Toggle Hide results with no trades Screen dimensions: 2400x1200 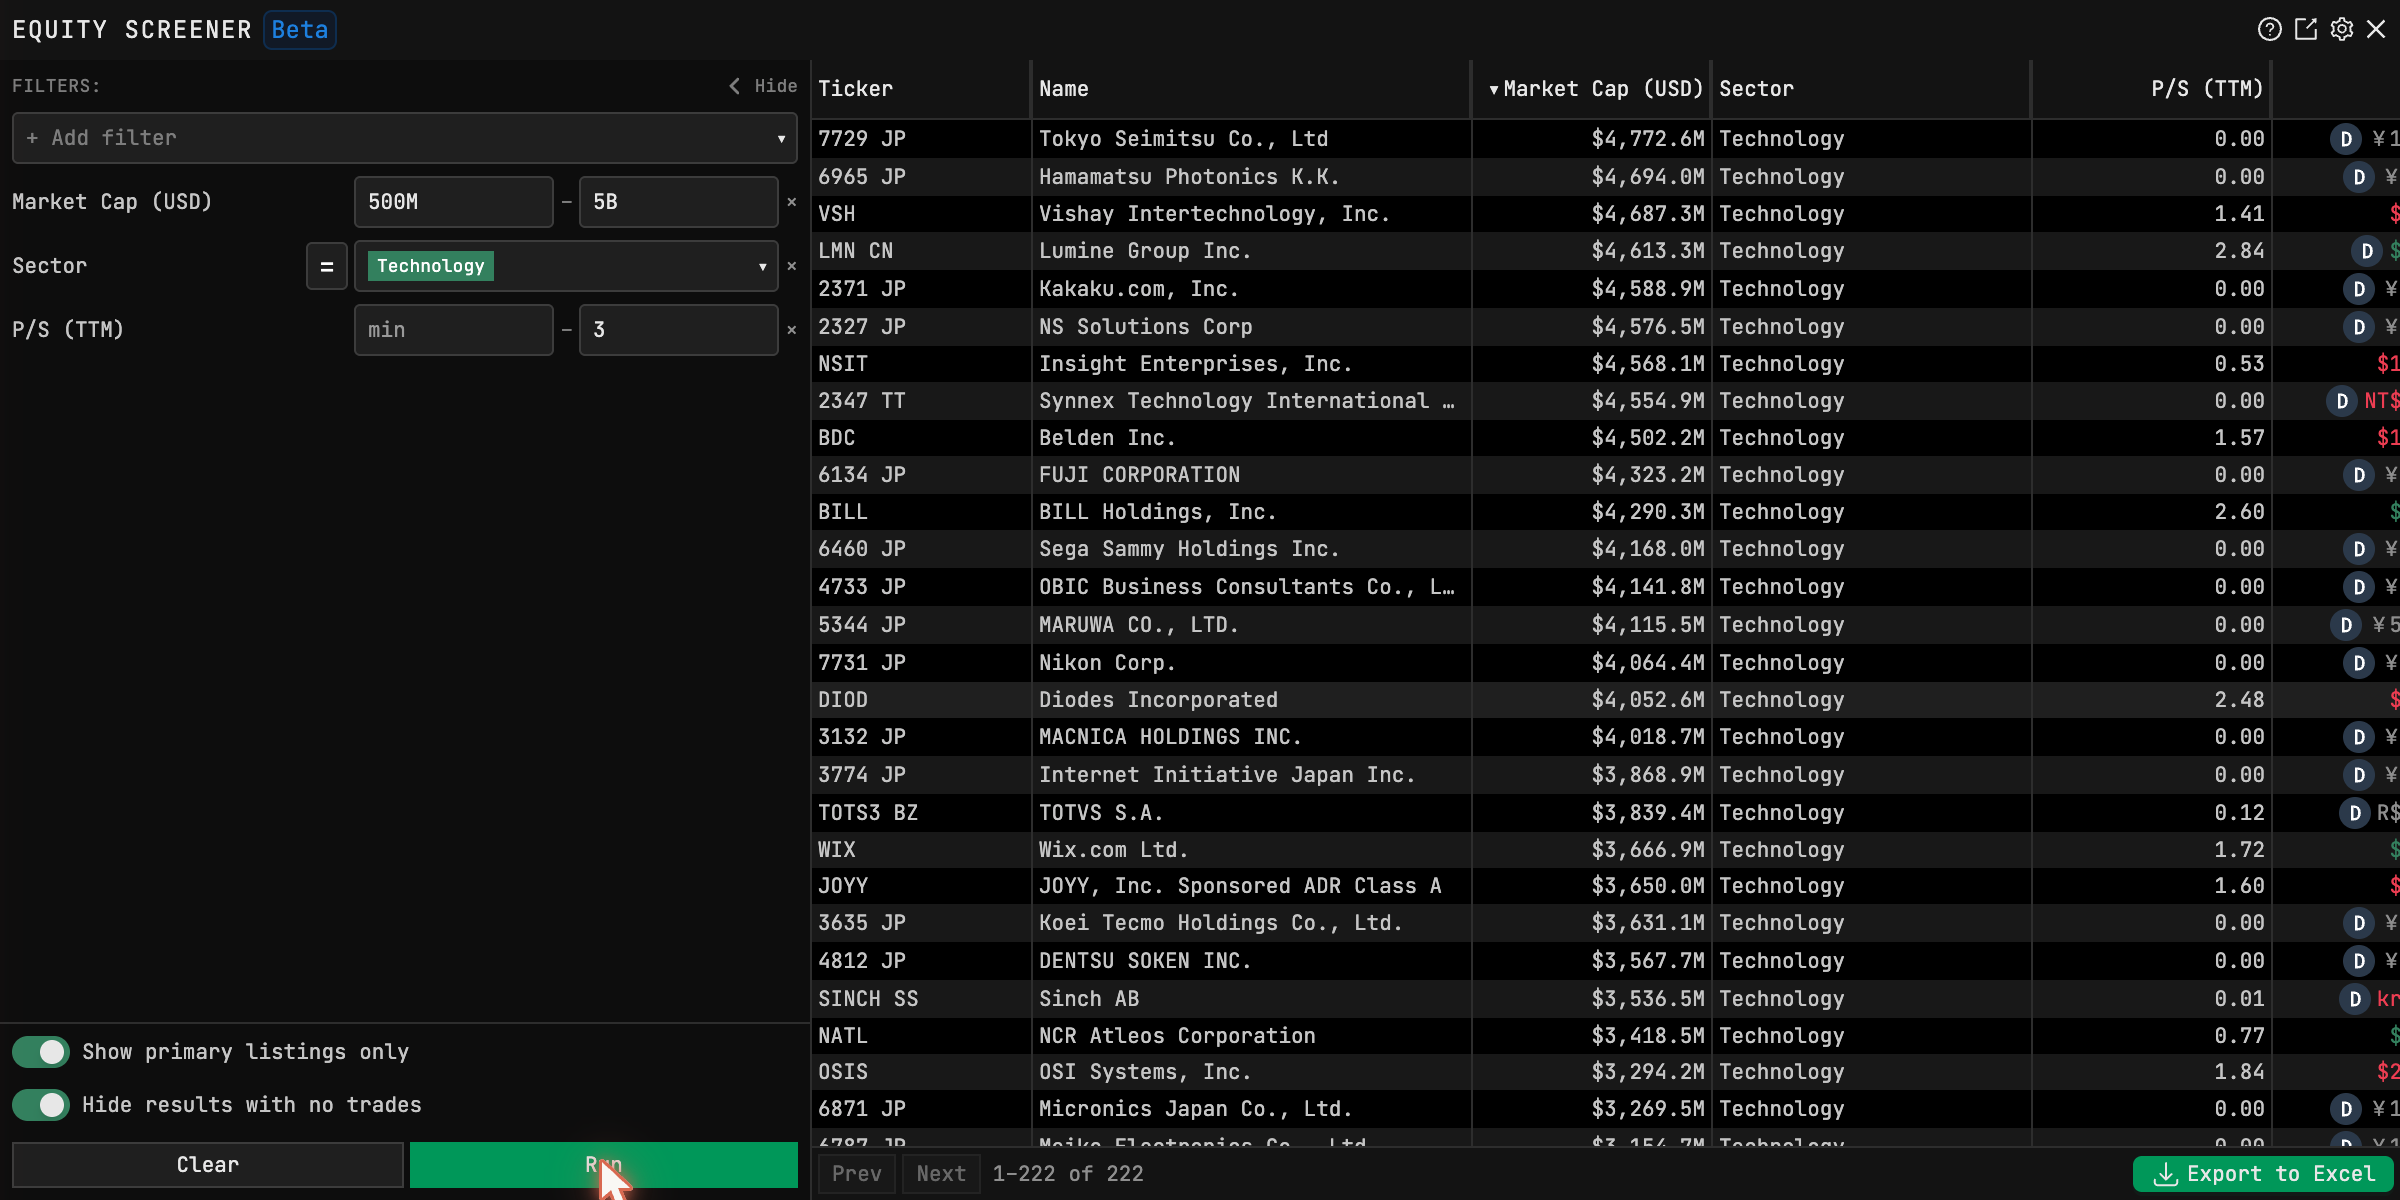pyautogui.click(x=41, y=1105)
